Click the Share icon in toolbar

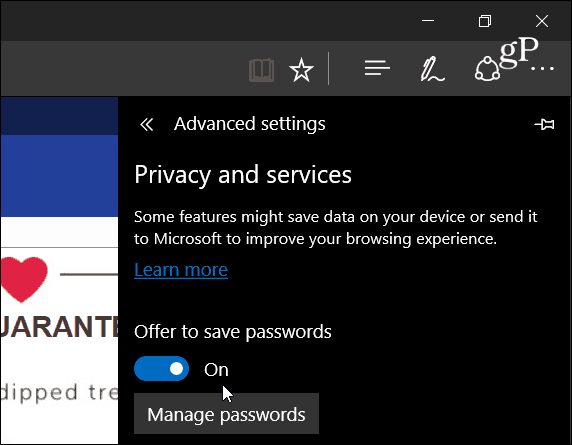coord(487,69)
